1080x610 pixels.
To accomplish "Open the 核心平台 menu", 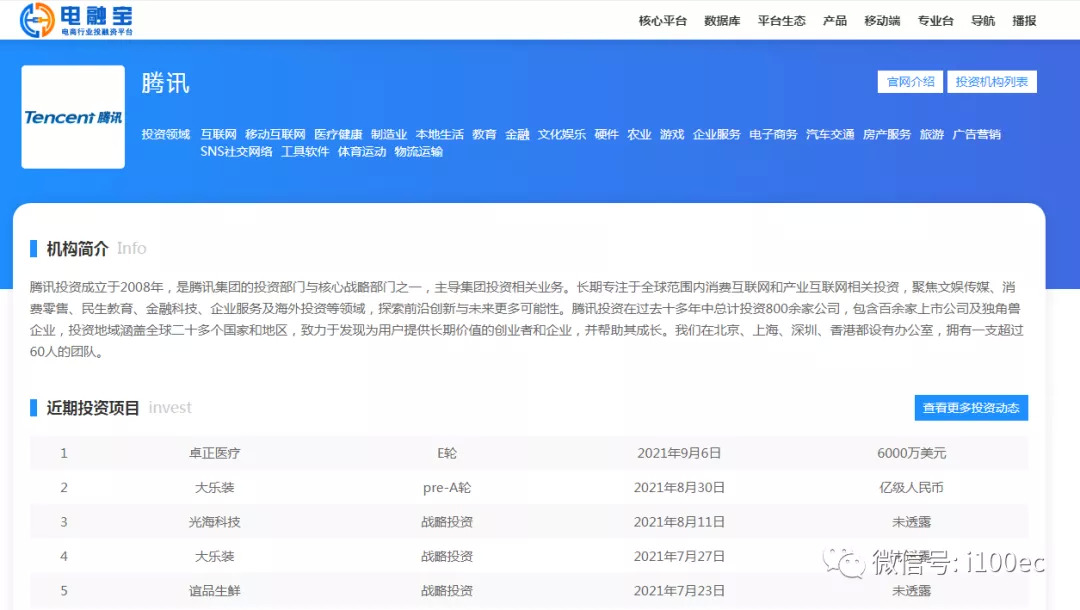I will click(x=662, y=21).
